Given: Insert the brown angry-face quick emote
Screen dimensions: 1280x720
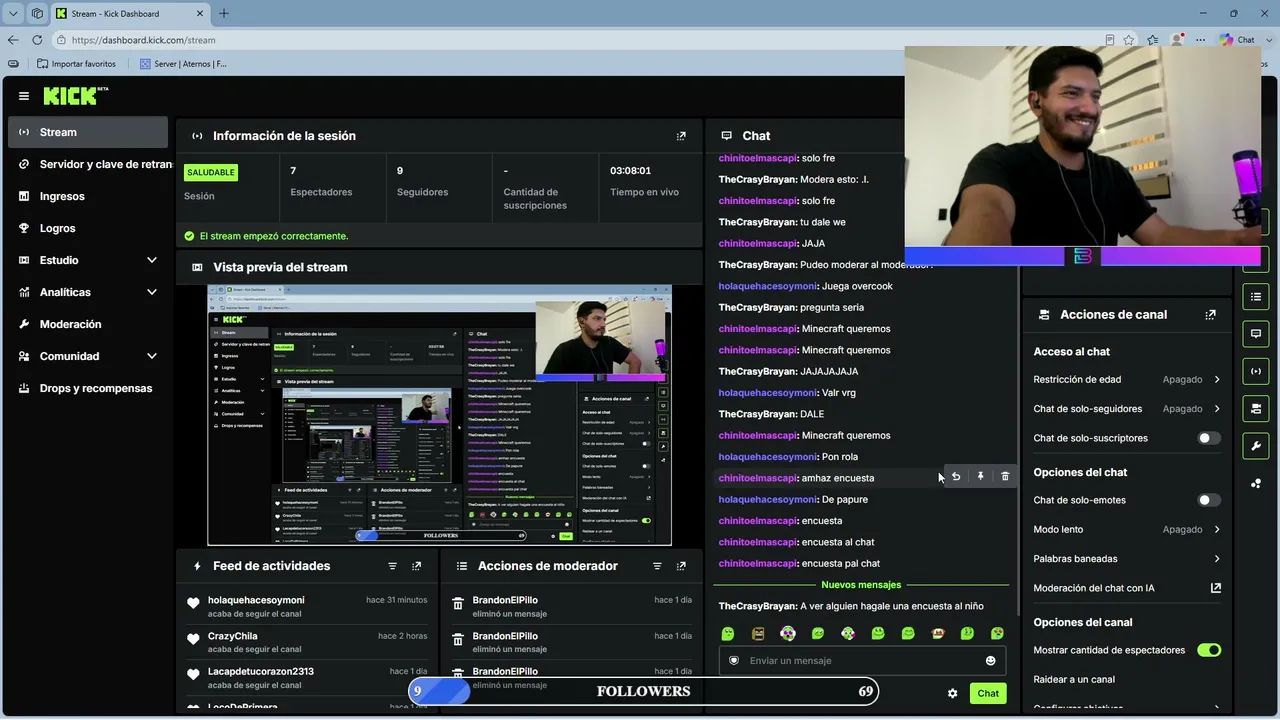Looking at the screenshot, I should coord(758,633).
